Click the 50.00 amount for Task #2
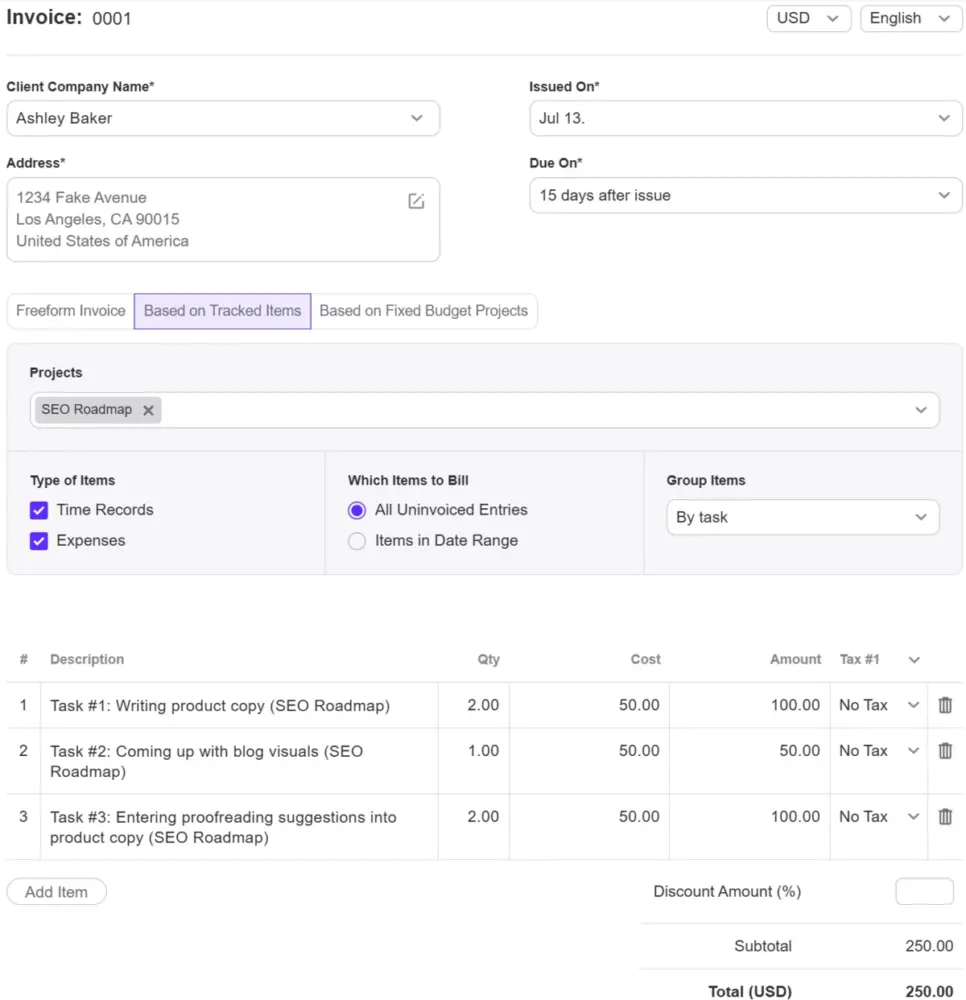 [800, 751]
